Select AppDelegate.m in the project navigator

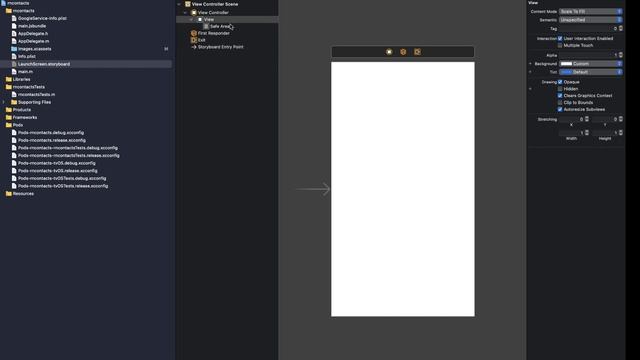pyautogui.click(x=33, y=41)
